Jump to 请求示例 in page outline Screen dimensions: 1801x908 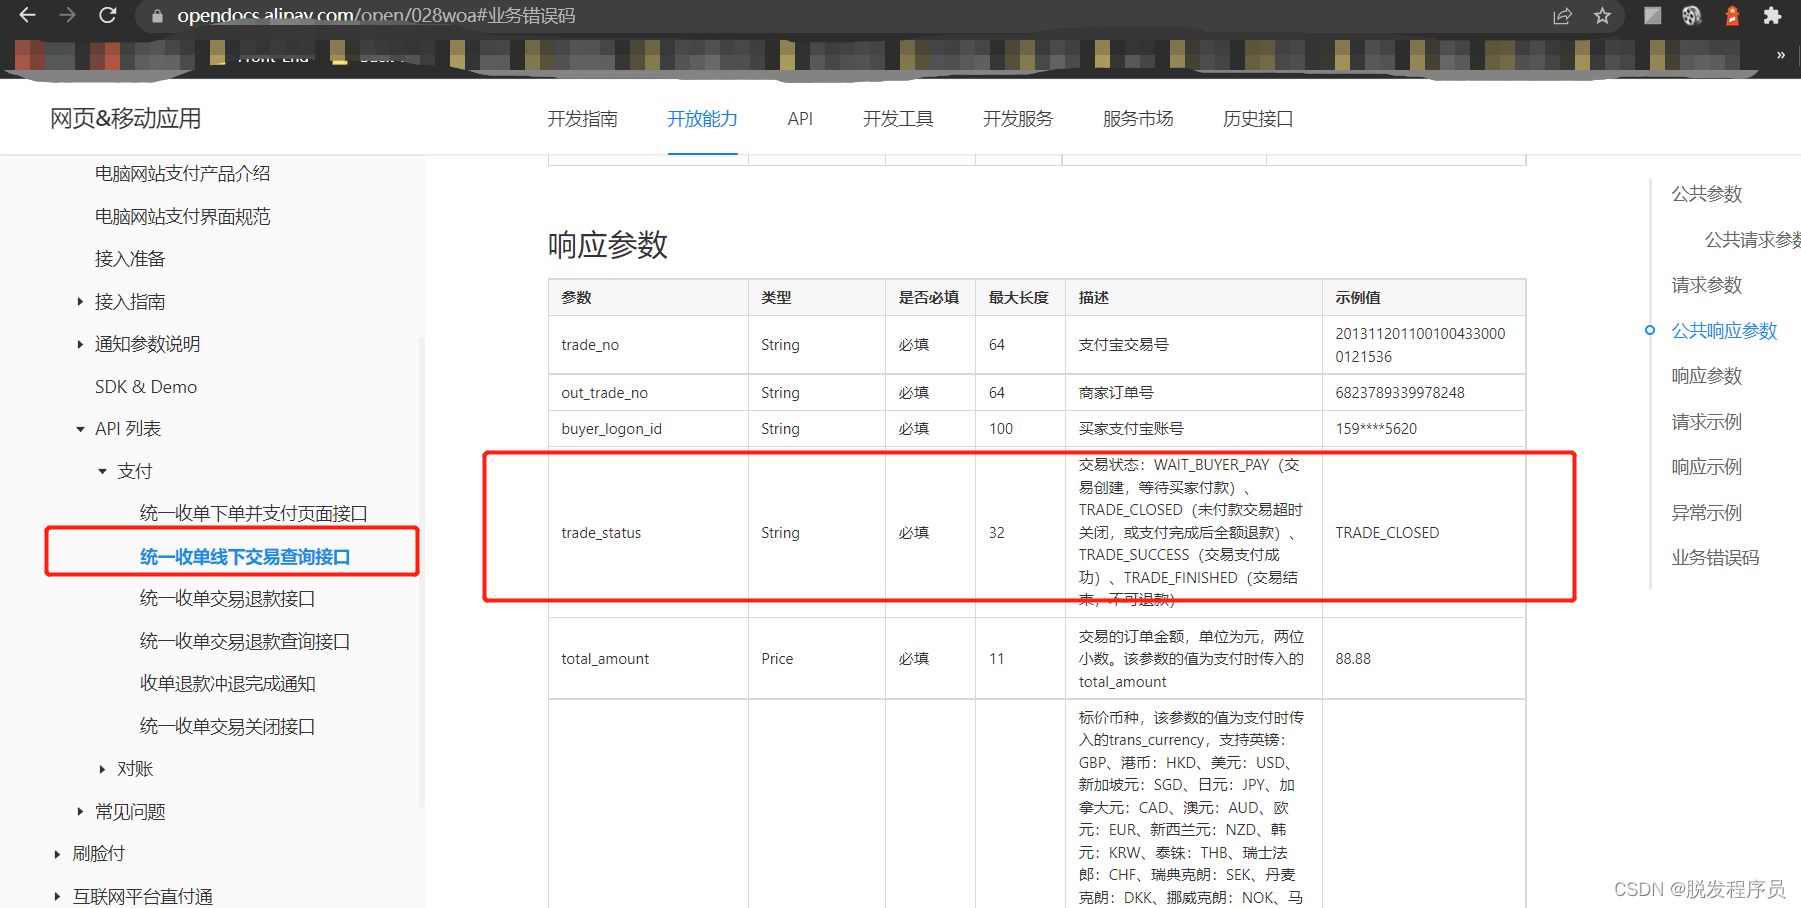[1706, 422]
